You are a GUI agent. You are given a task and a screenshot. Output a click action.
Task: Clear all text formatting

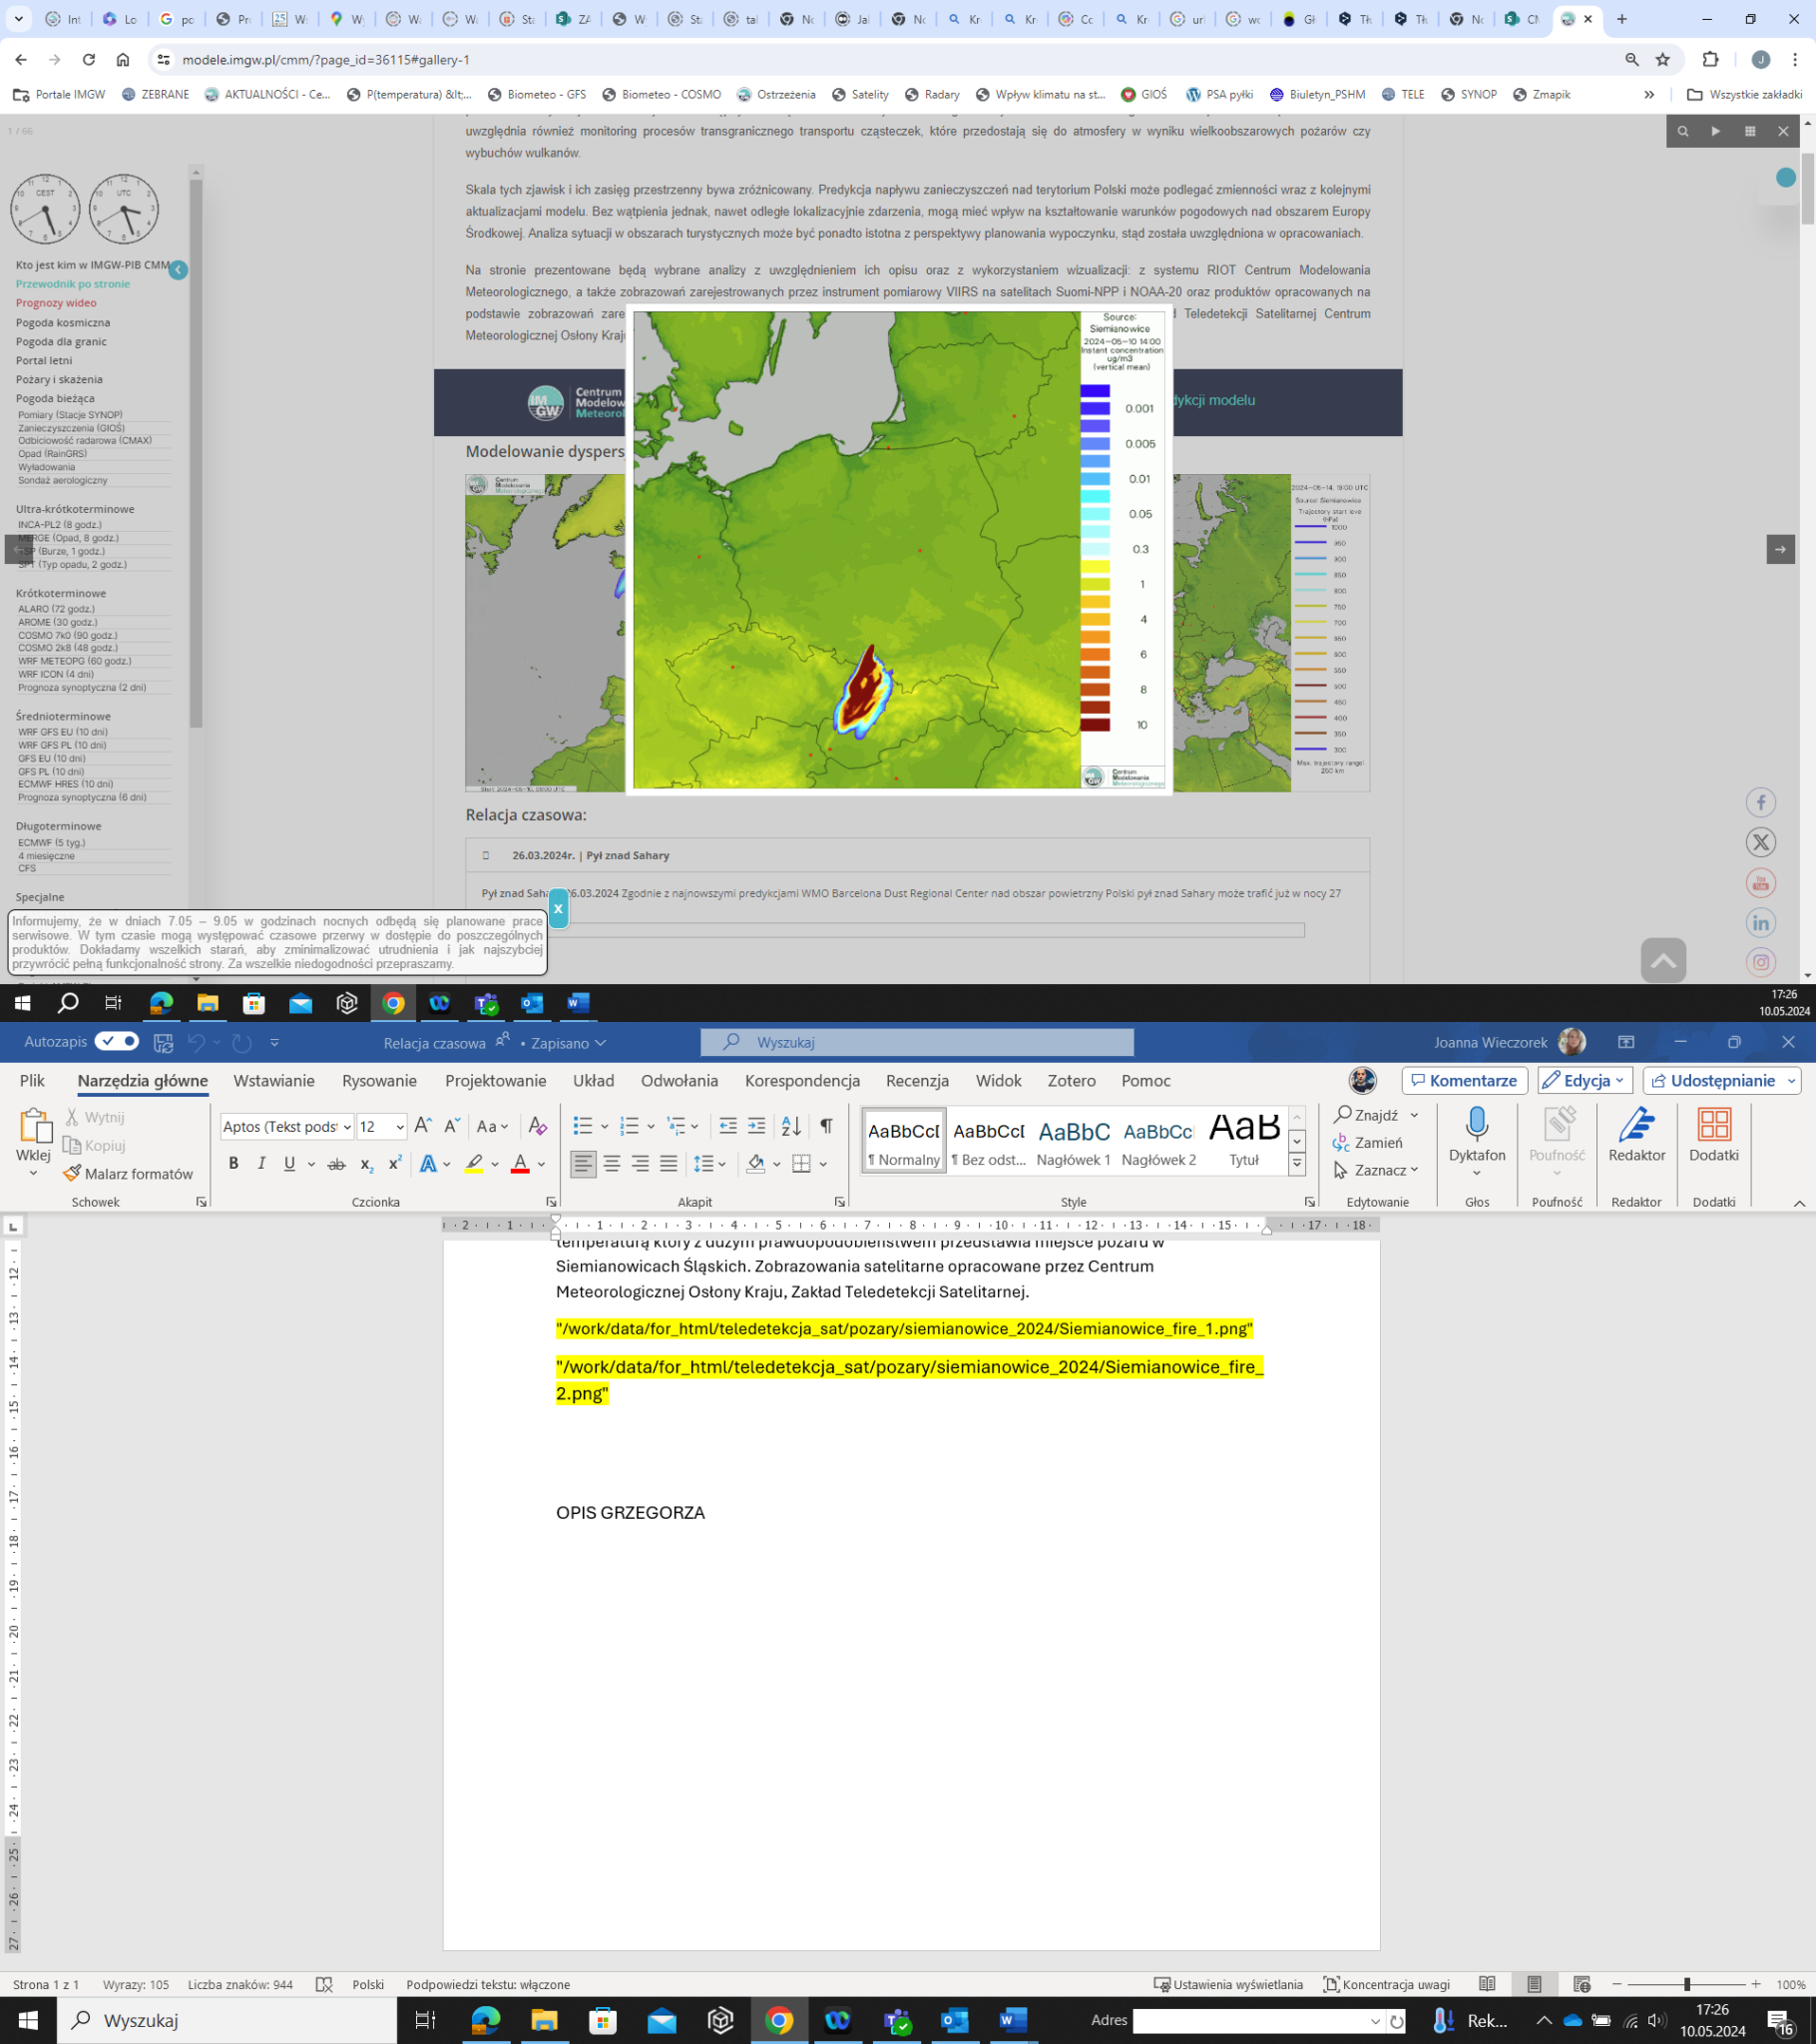[537, 1126]
